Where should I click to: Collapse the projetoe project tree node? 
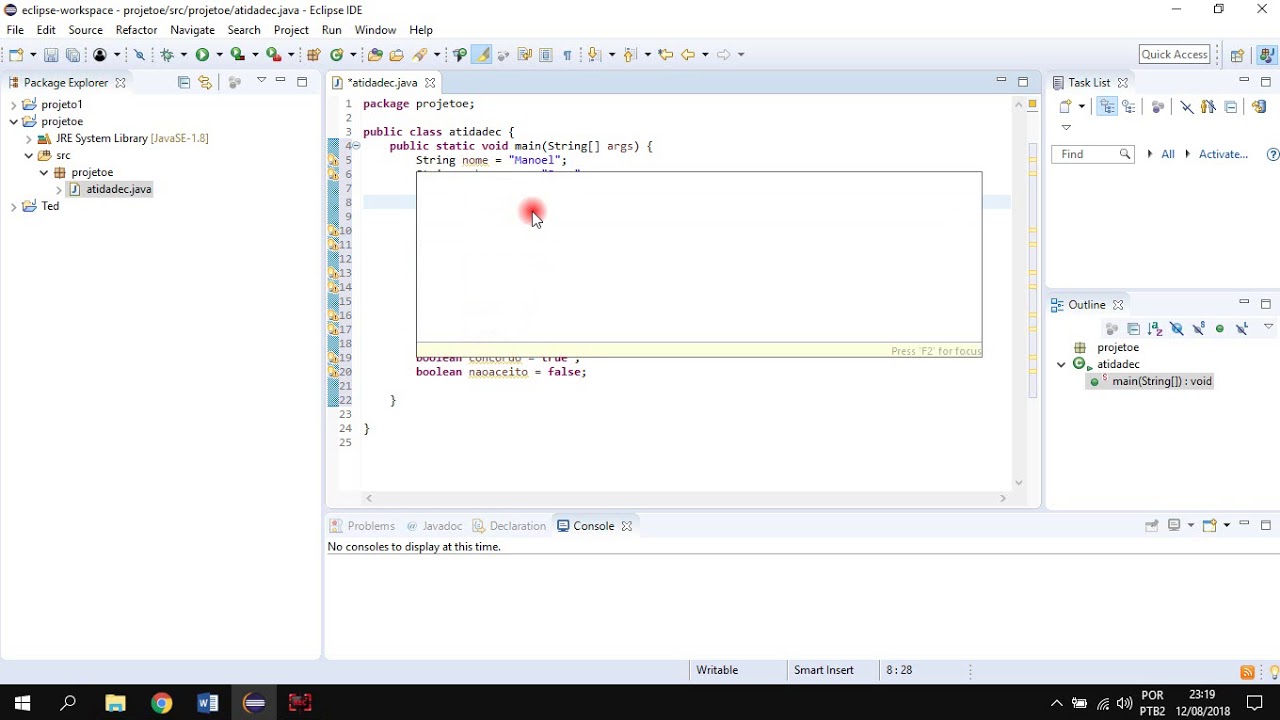(14, 121)
